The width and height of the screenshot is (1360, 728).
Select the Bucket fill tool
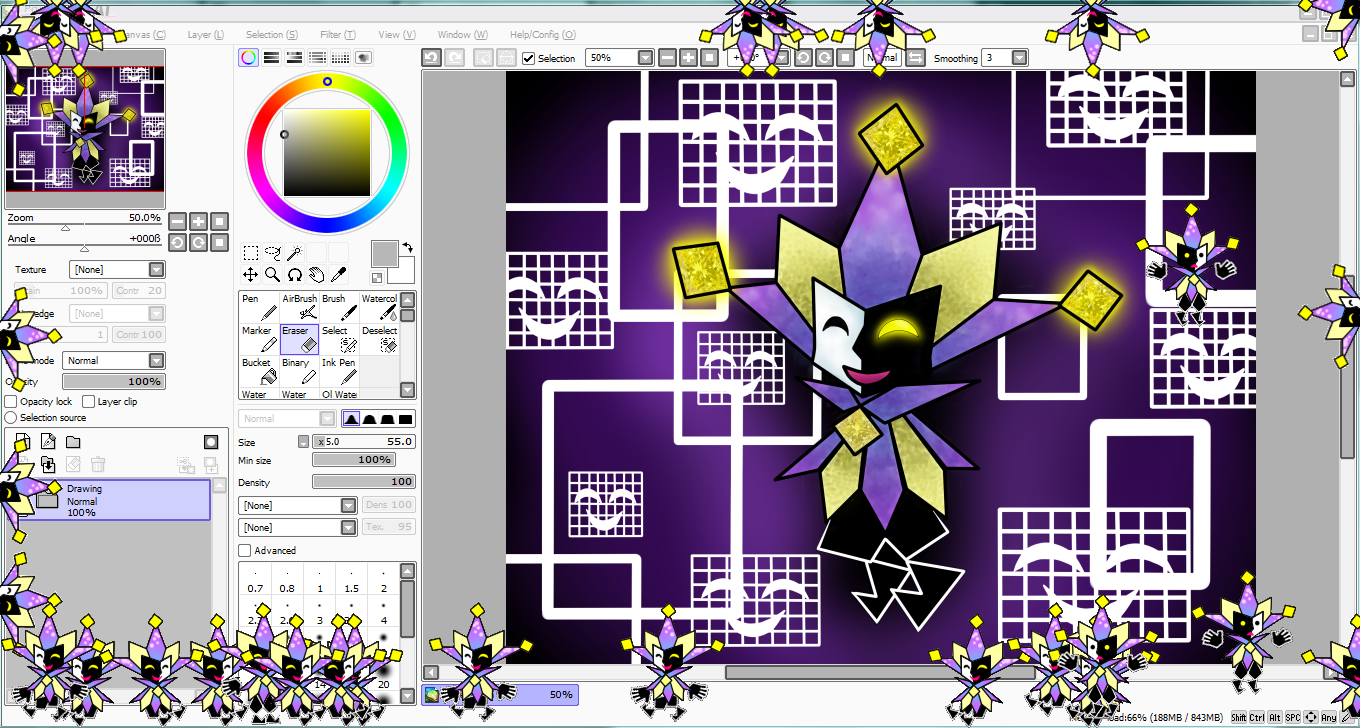(257, 369)
